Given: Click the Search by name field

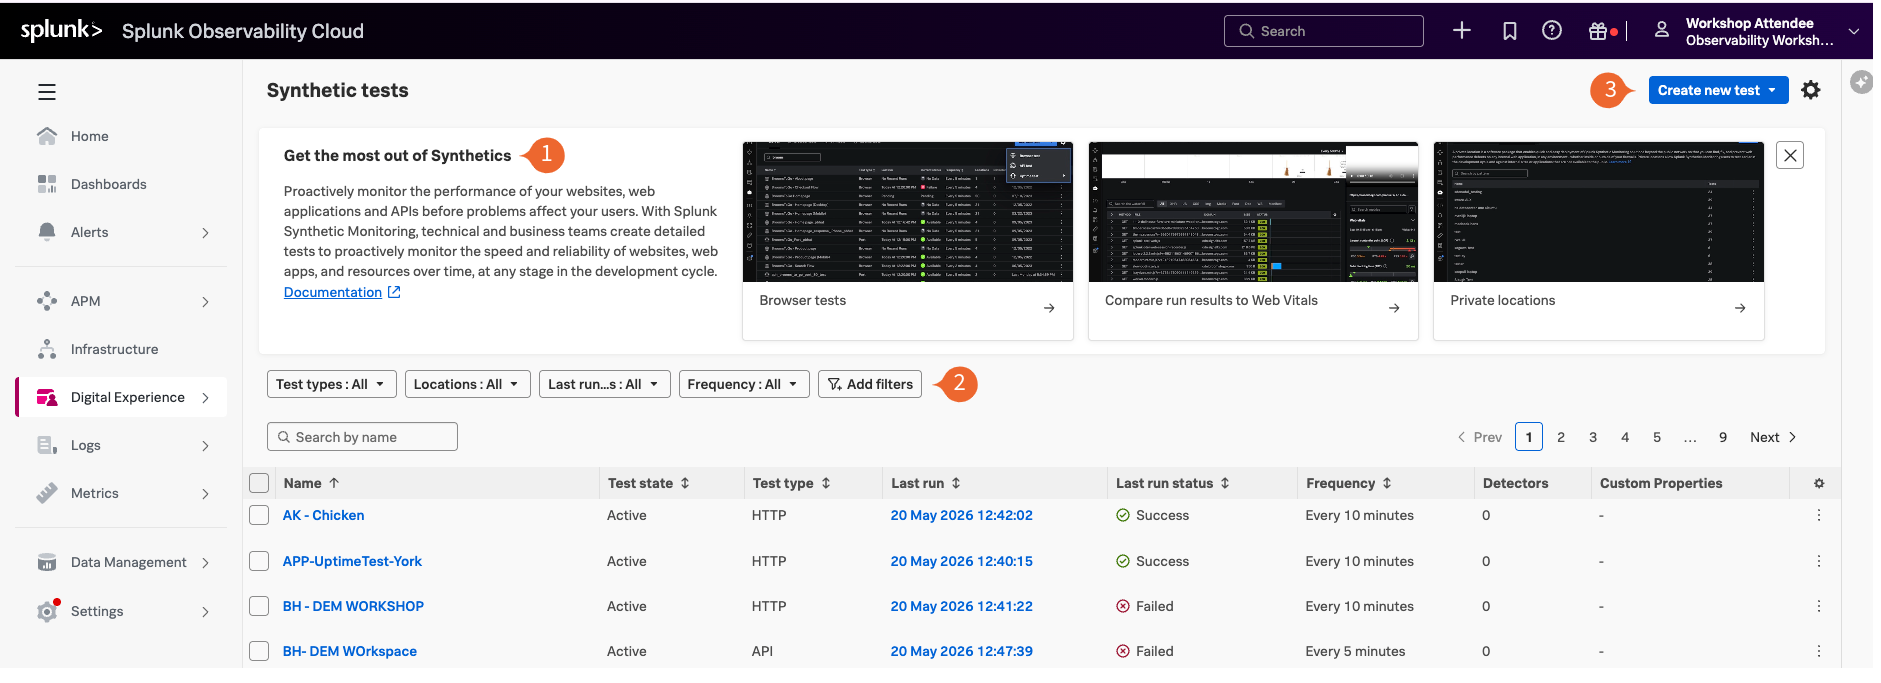Looking at the screenshot, I should coord(362,437).
